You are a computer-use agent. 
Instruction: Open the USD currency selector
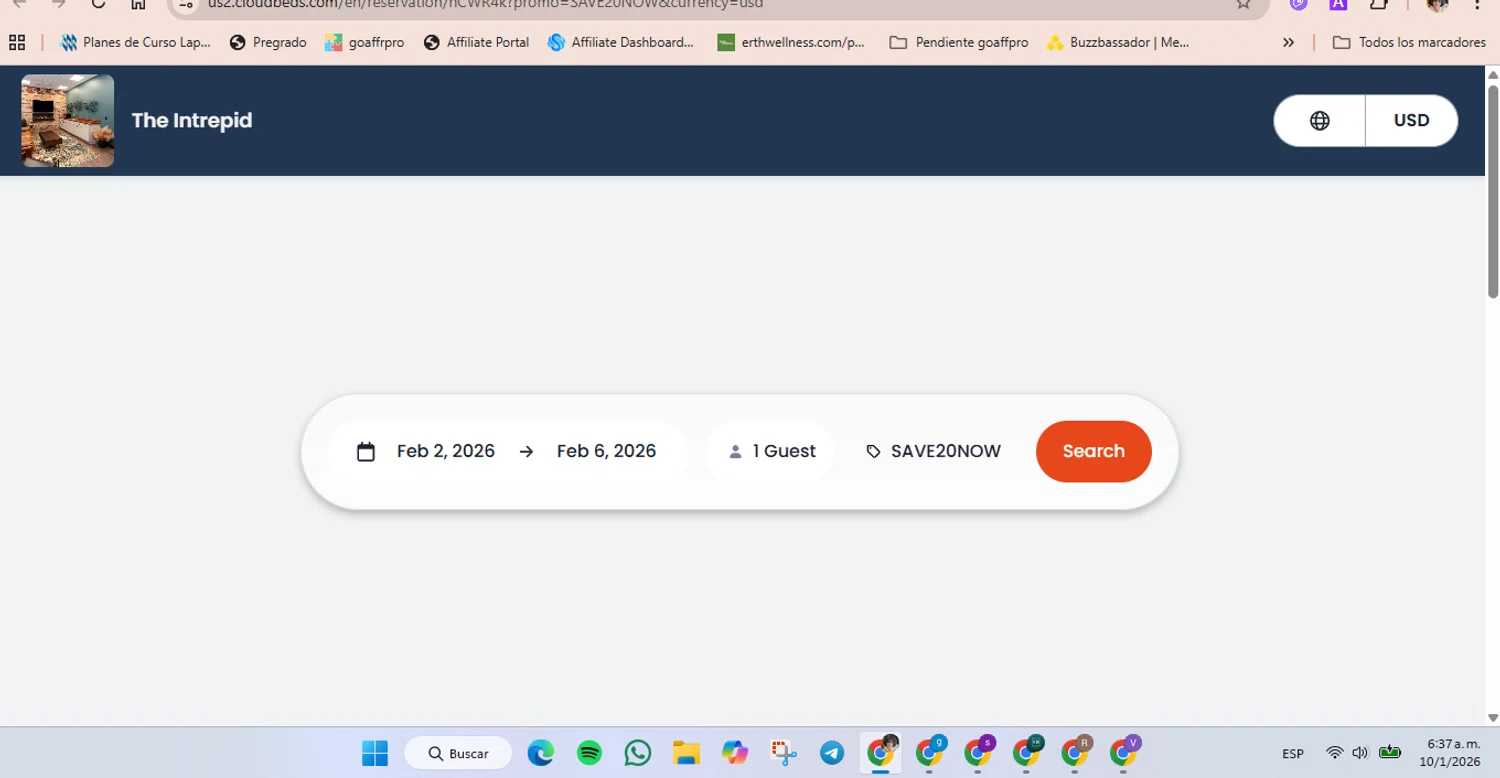[1411, 120]
